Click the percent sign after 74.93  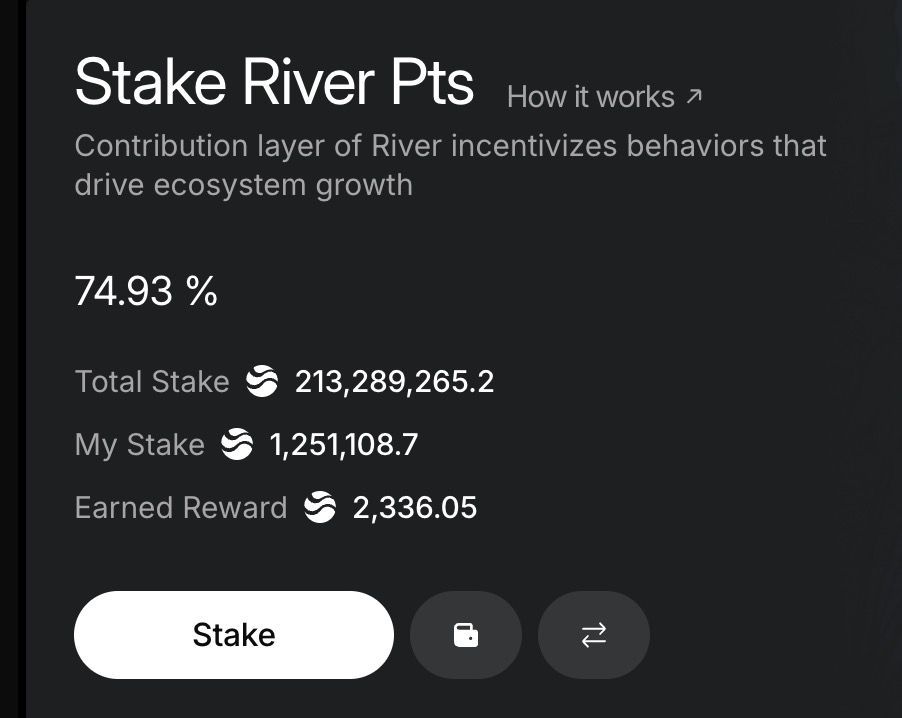[x=202, y=291]
